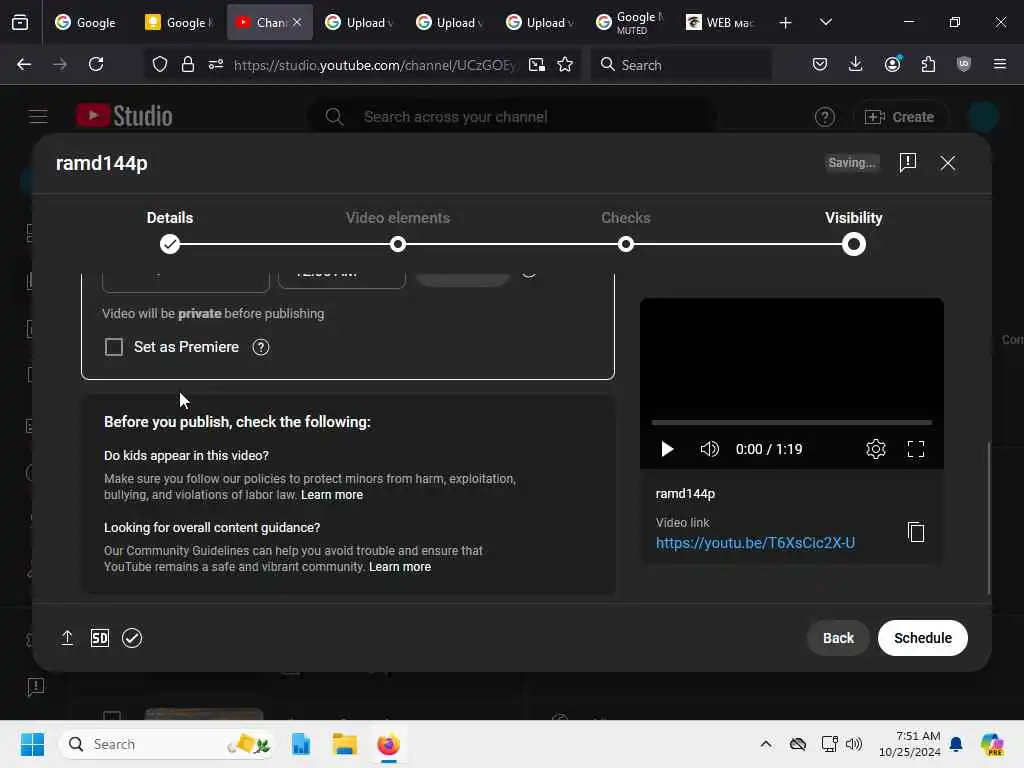
Task: Close the Channel browser tab
Action: 297,22
